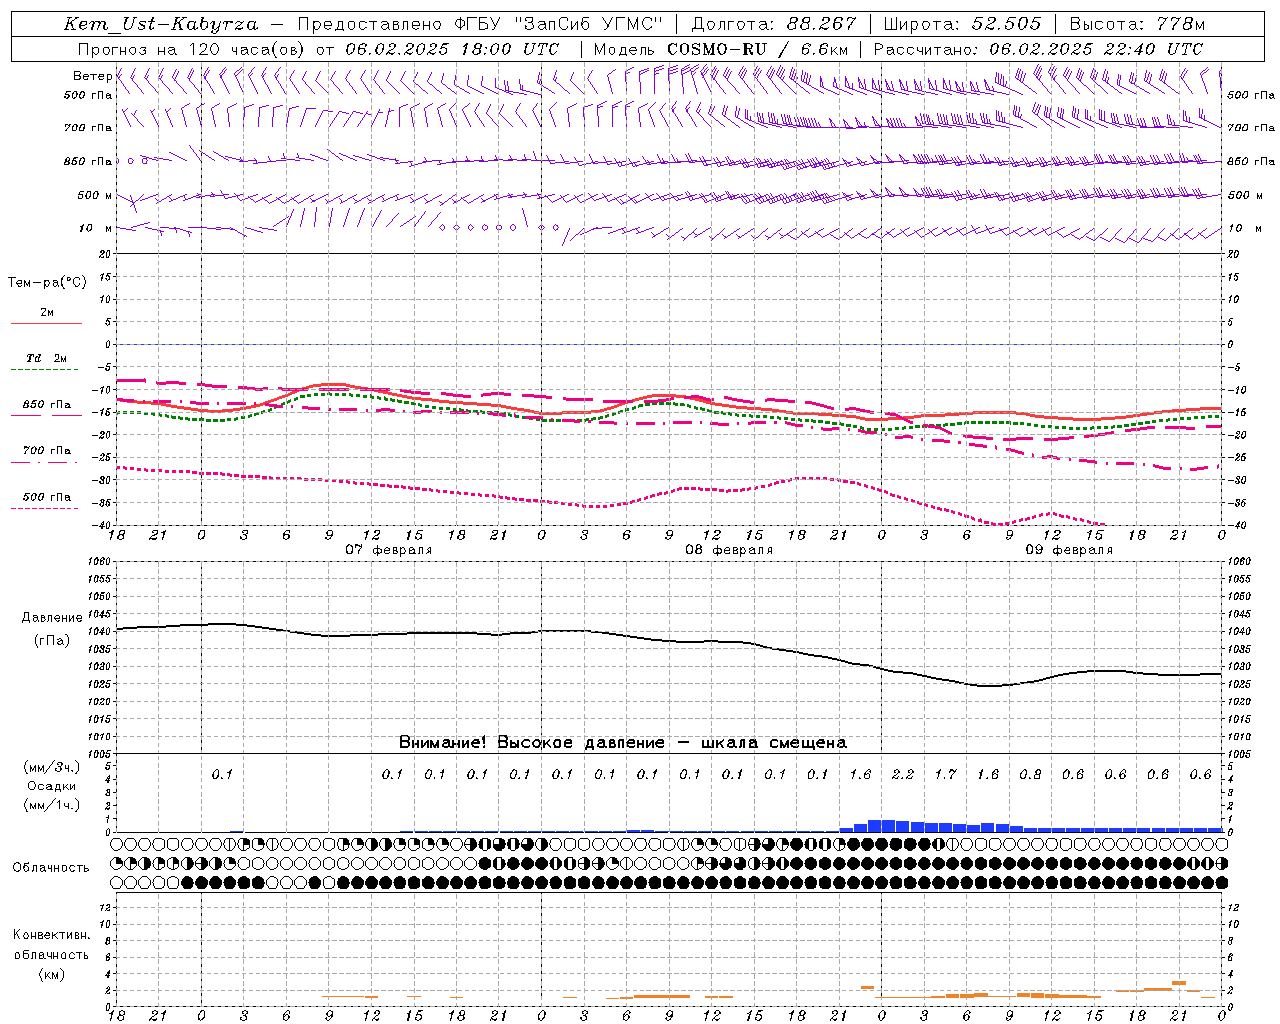Select the Широта: 52.505 header field

tap(962, 24)
